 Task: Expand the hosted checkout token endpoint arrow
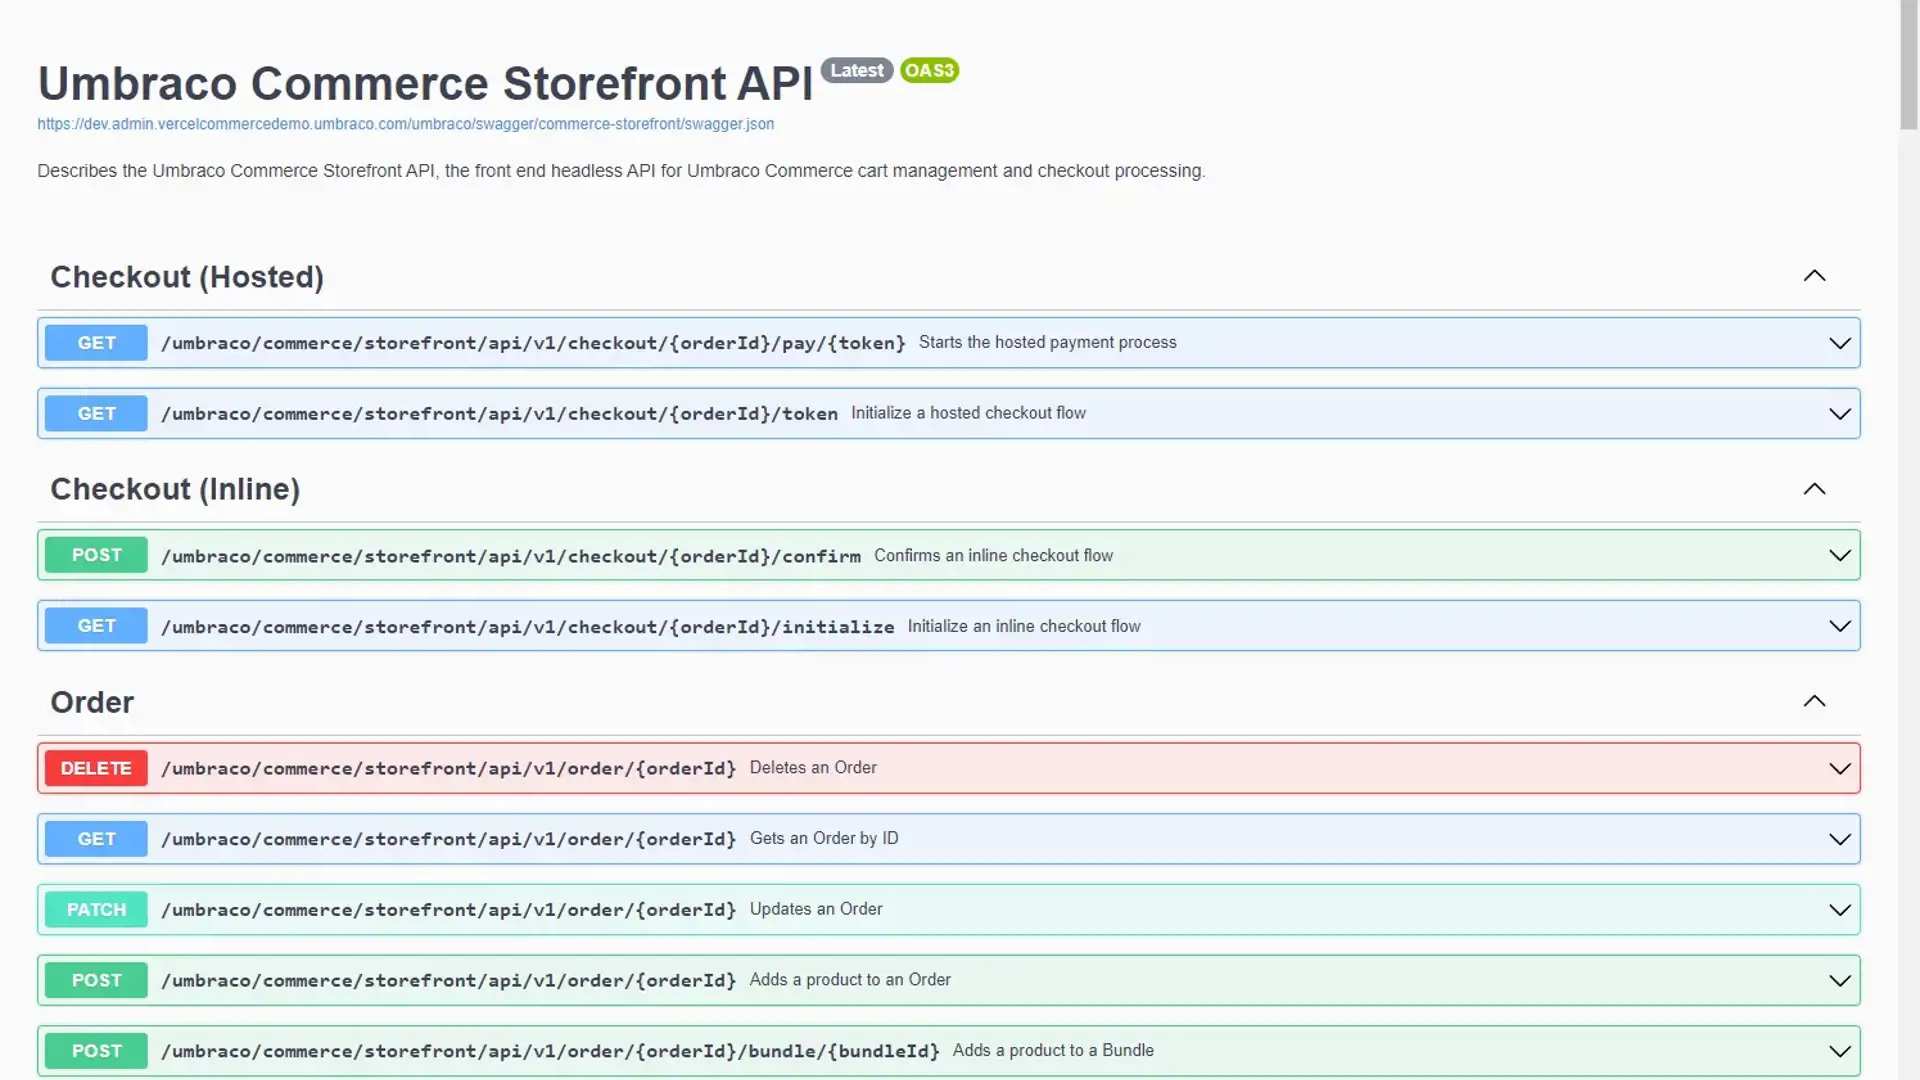1839,414
